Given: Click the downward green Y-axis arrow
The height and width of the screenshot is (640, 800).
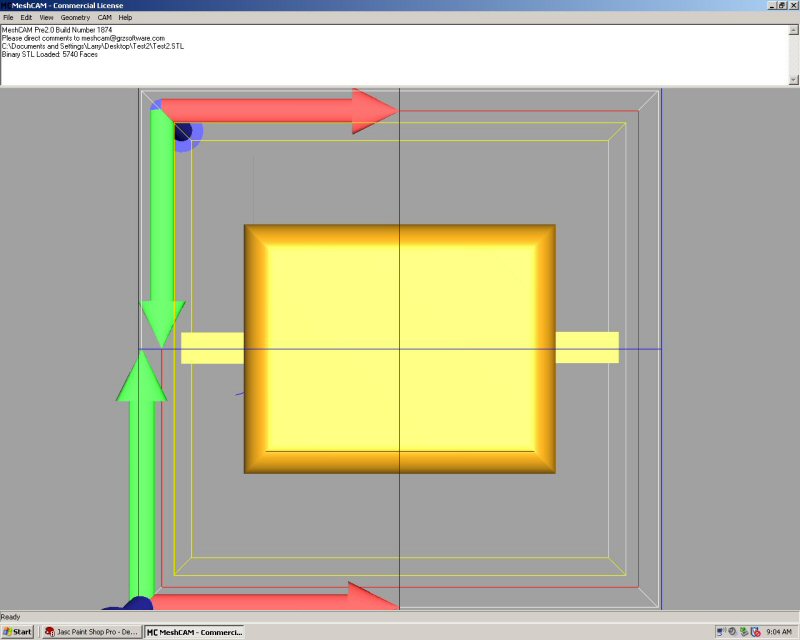Looking at the screenshot, I should (161, 220).
